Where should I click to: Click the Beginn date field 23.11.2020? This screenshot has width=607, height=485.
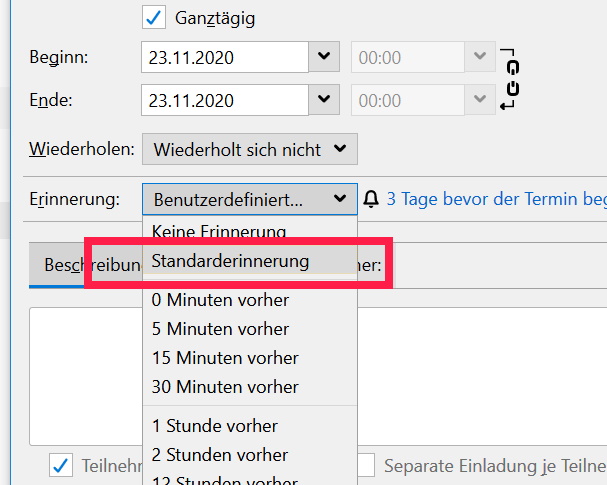[x=224, y=57]
